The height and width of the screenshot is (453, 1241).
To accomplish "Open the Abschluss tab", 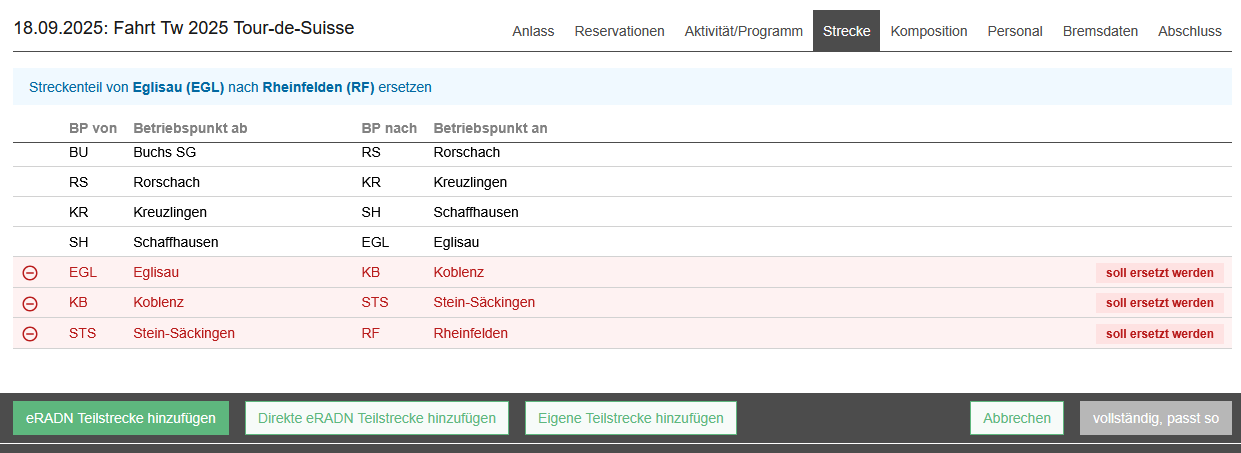I will (1189, 31).
